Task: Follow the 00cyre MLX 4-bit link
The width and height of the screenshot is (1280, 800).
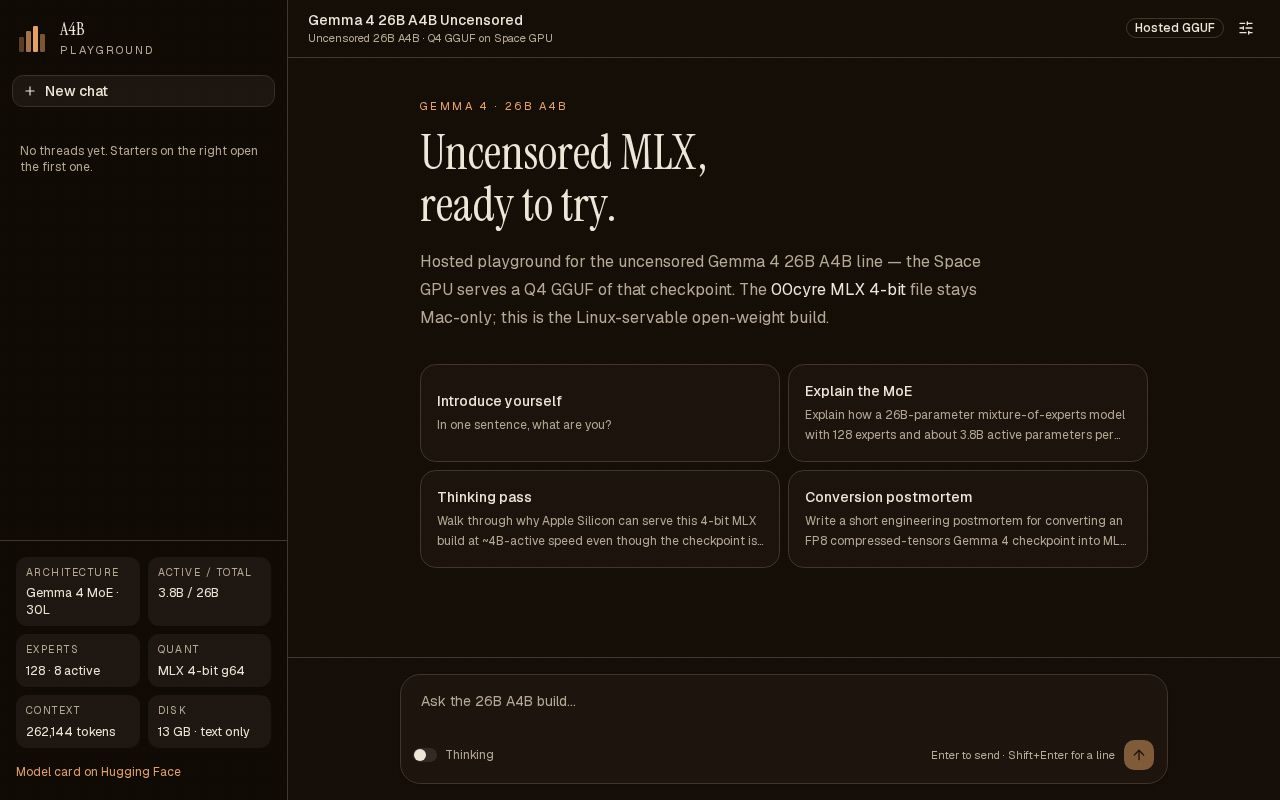Action: pos(838,290)
